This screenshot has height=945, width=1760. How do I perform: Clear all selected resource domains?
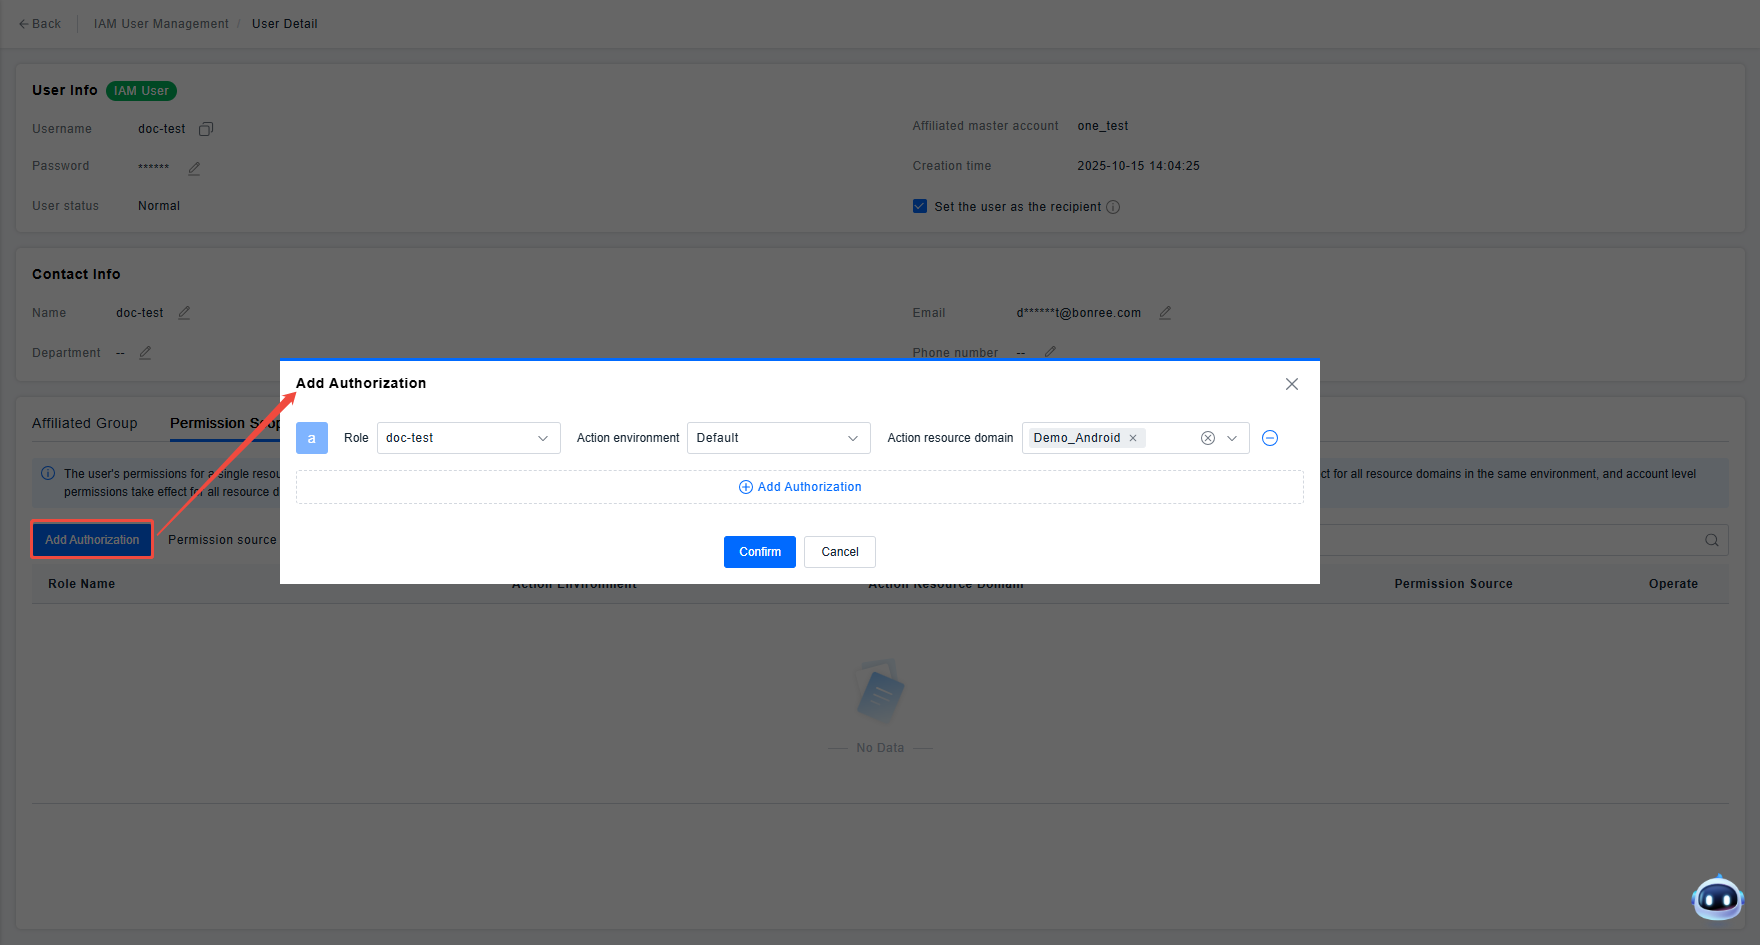[x=1208, y=438]
